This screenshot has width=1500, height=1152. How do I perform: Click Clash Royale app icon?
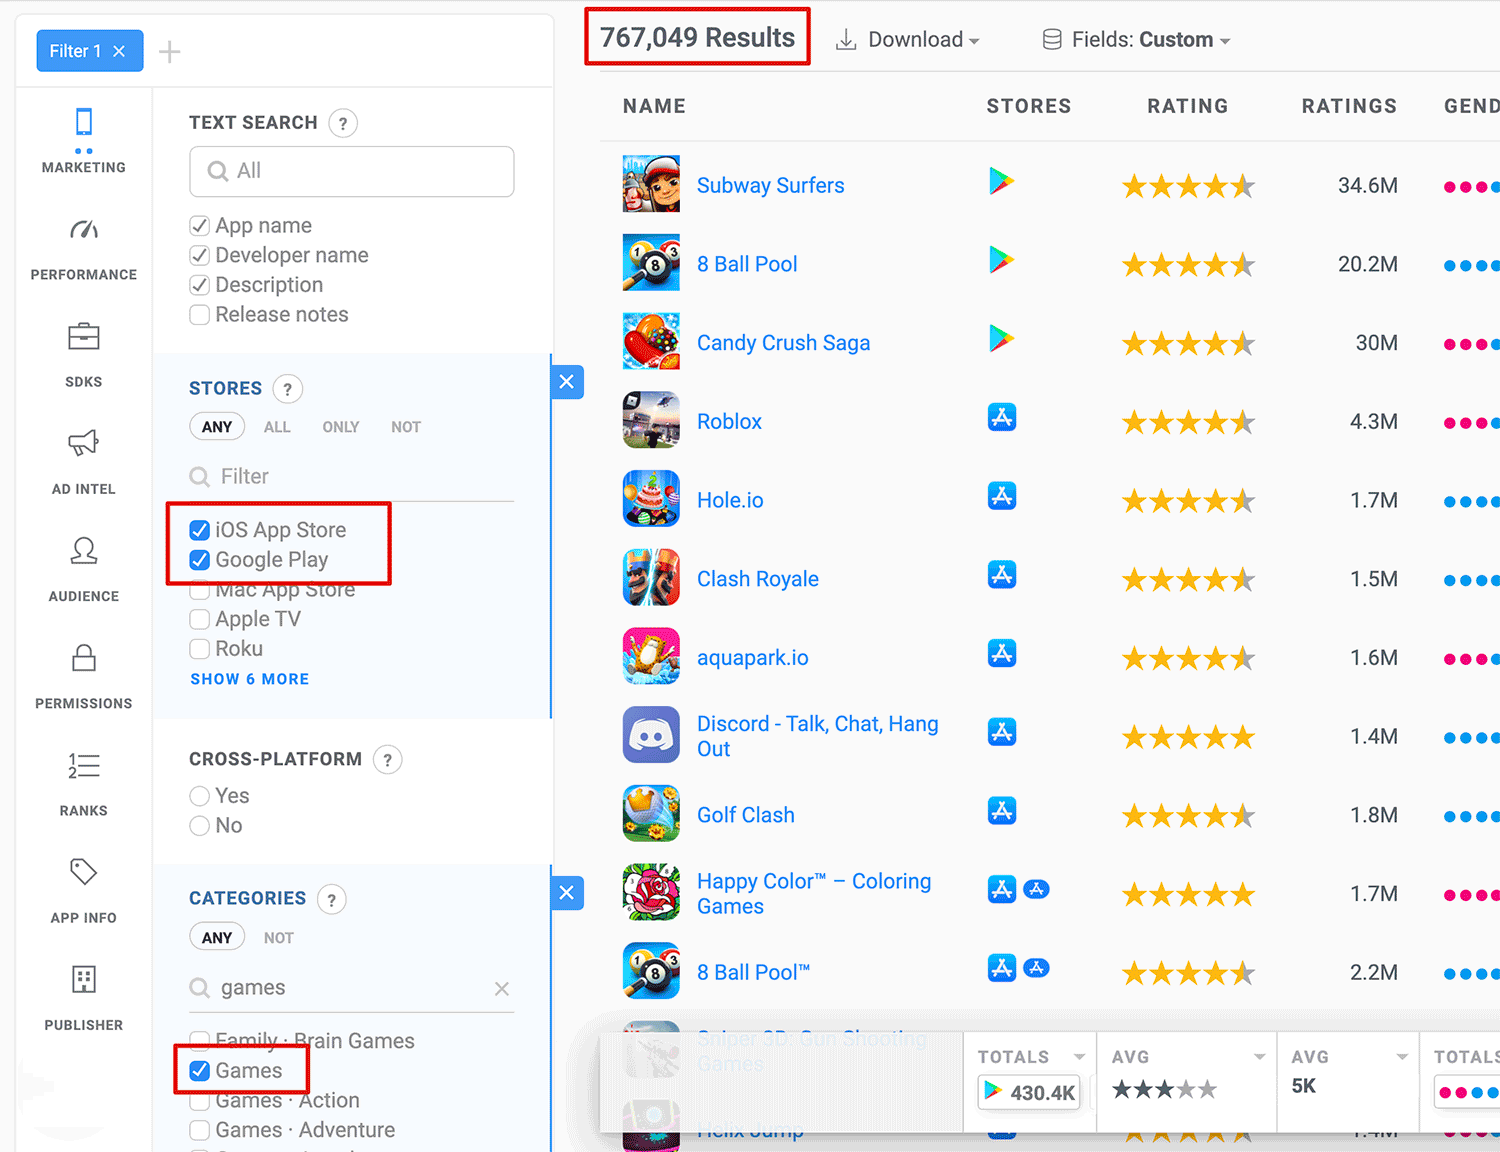click(x=651, y=577)
